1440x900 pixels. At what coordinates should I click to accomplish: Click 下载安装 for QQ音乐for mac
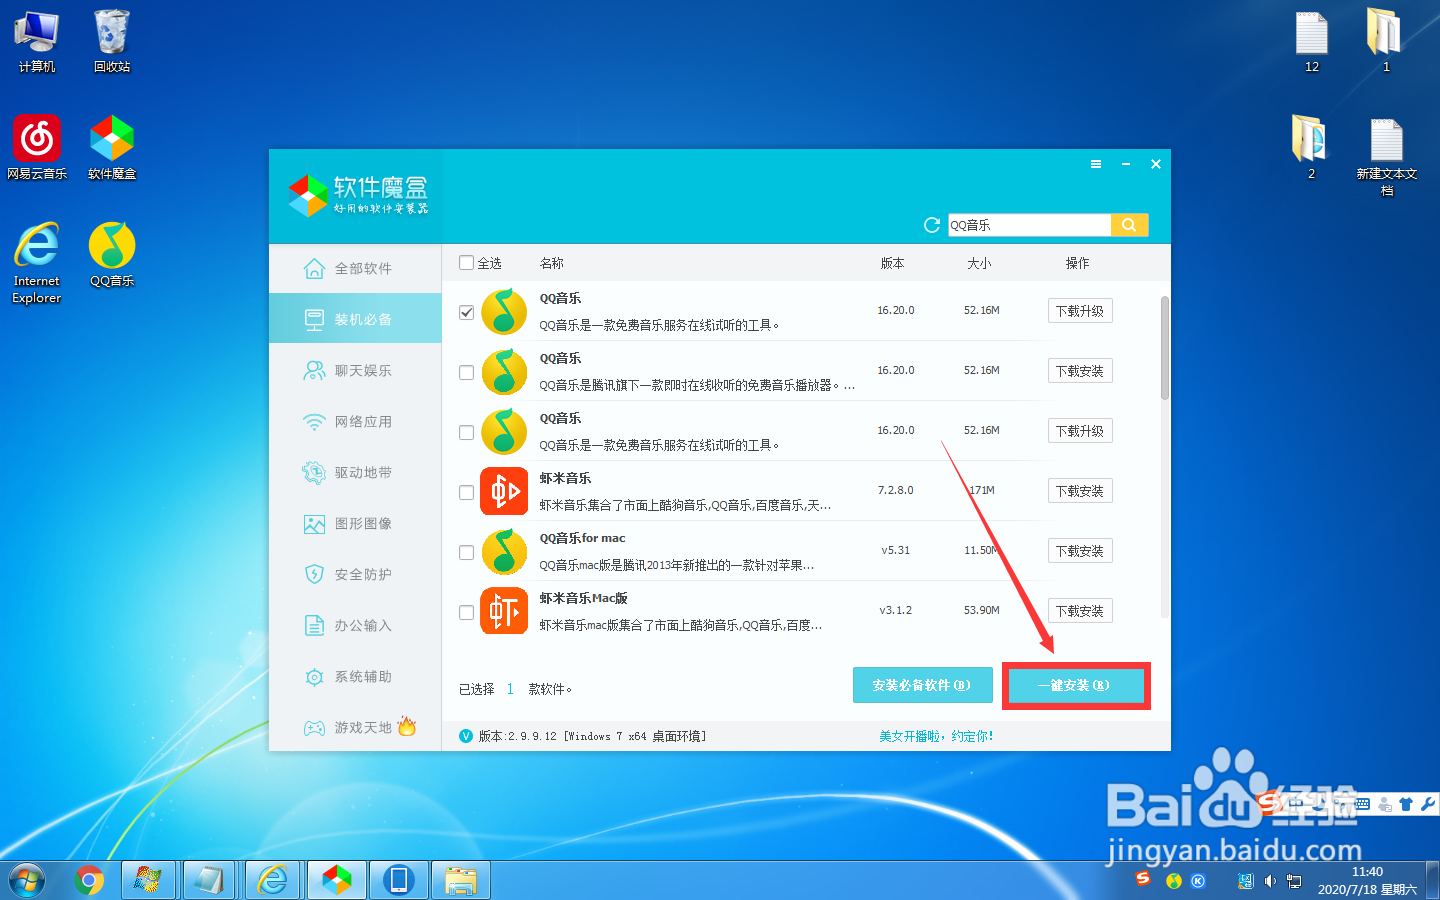(x=1080, y=551)
